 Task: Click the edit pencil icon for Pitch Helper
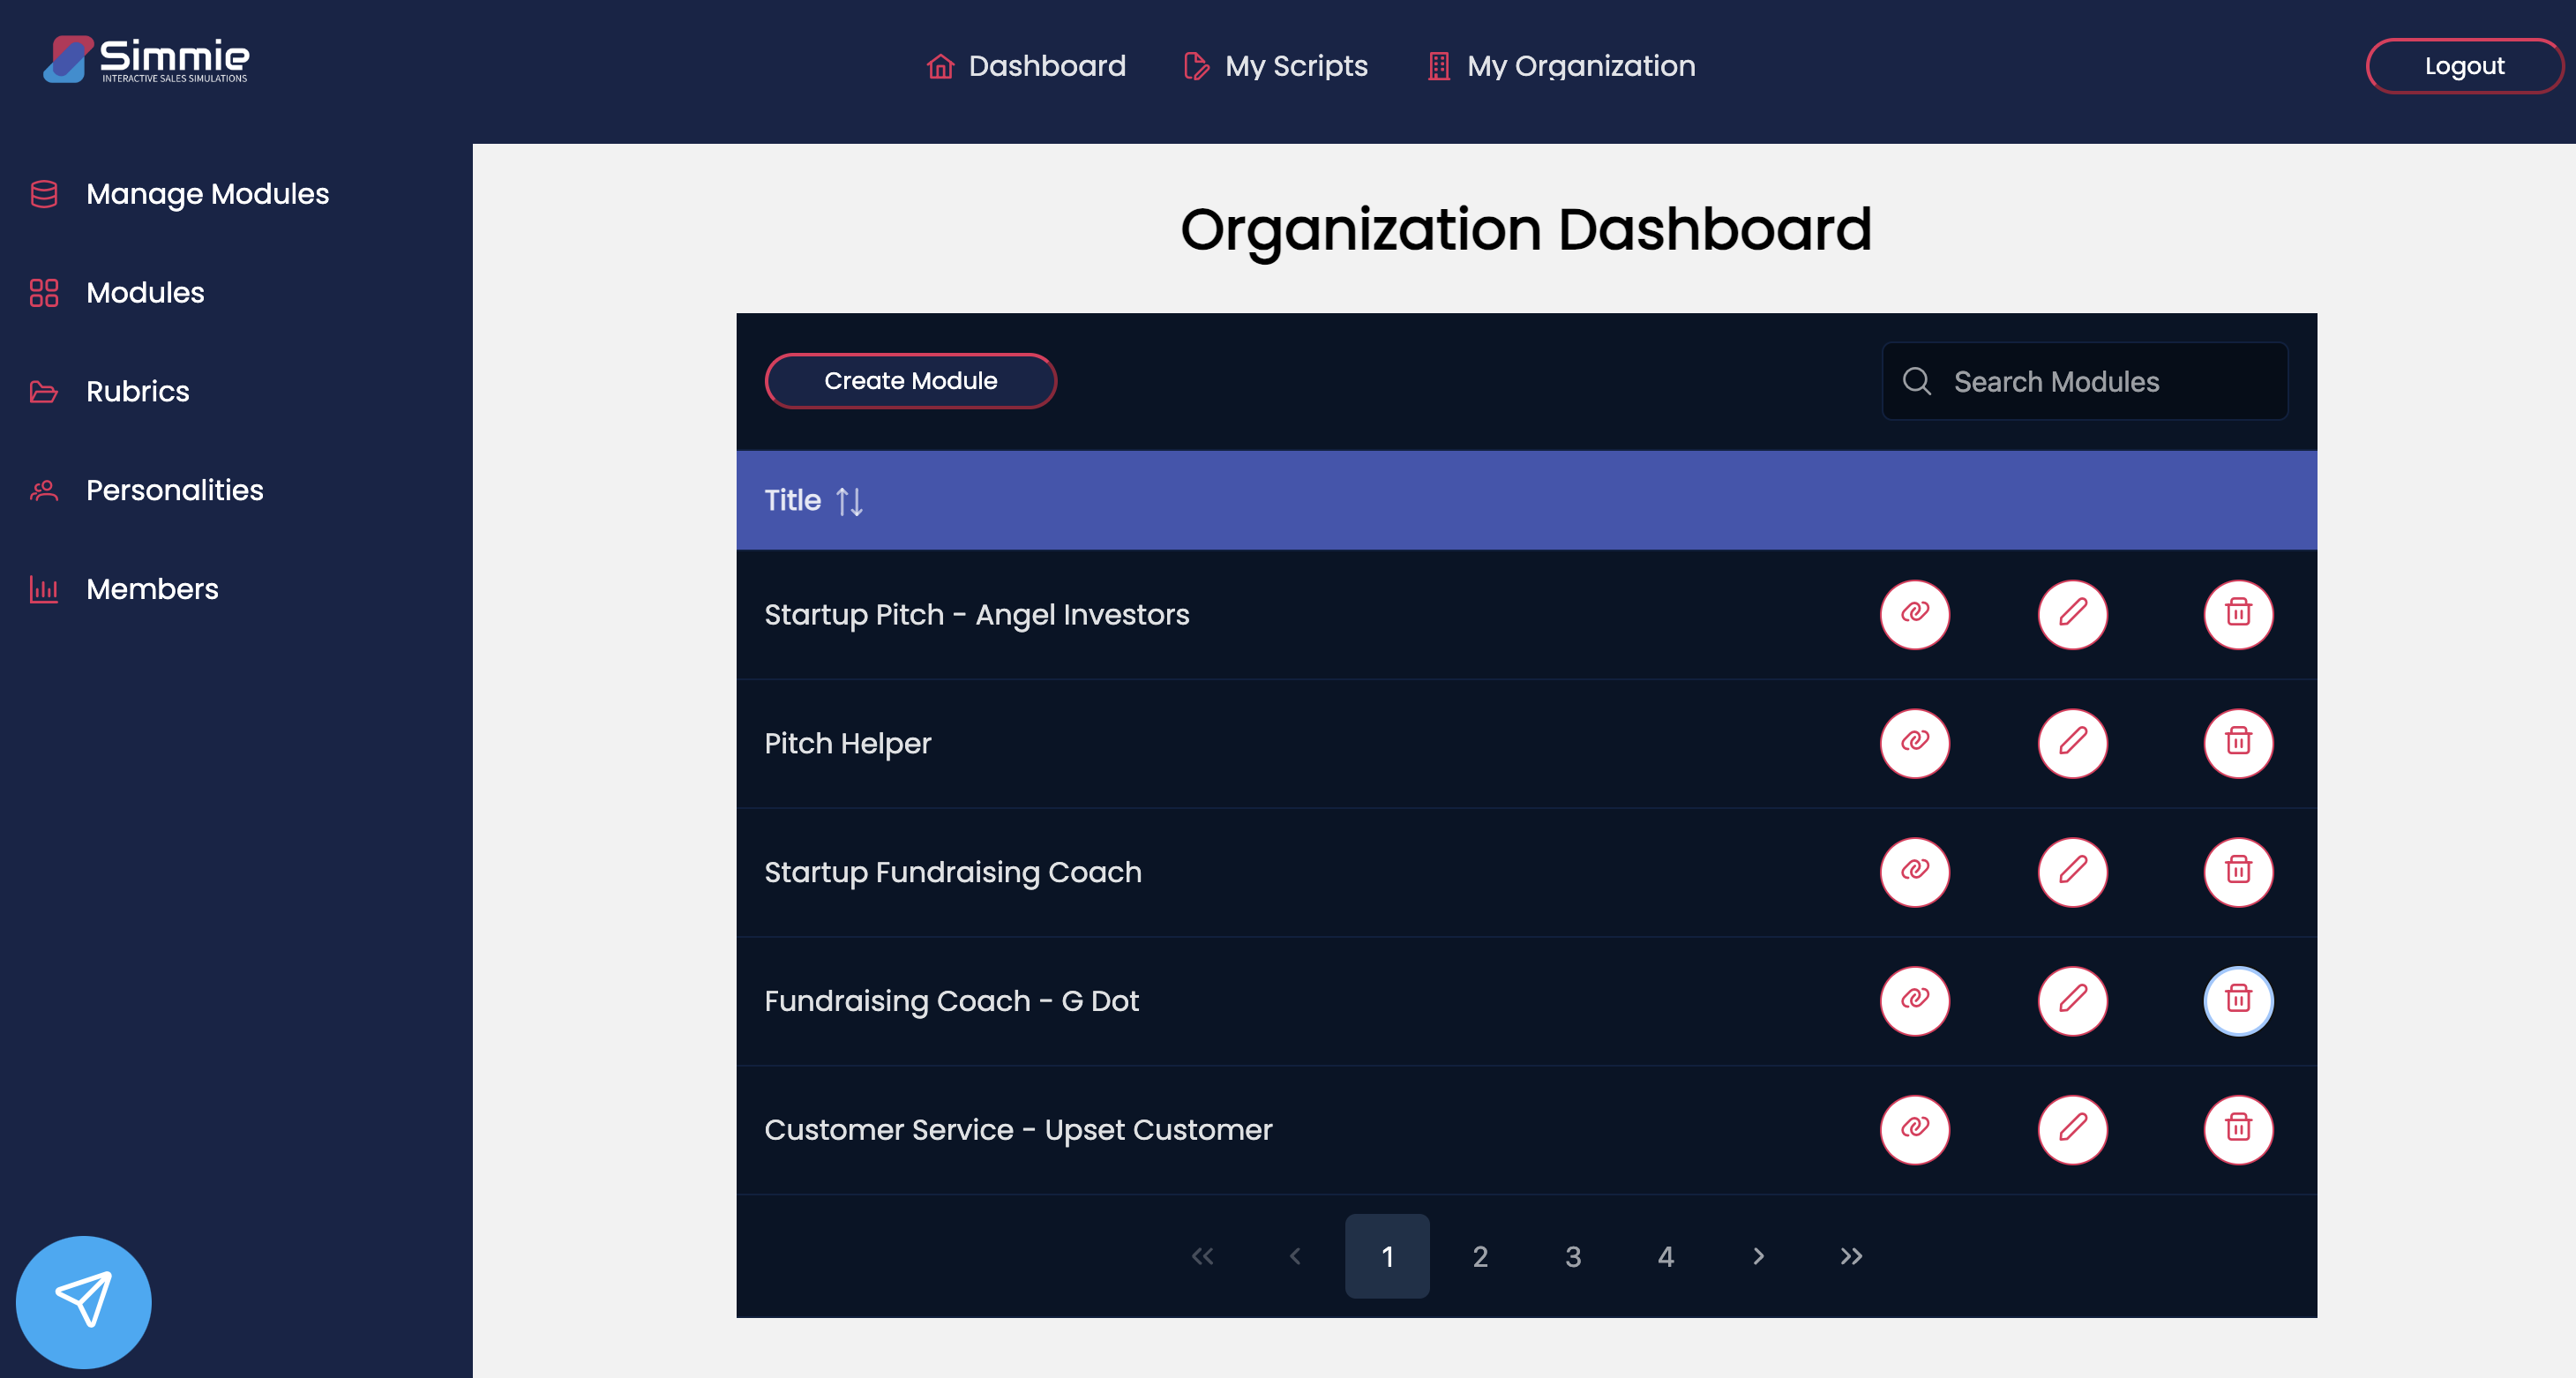click(x=2073, y=741)
